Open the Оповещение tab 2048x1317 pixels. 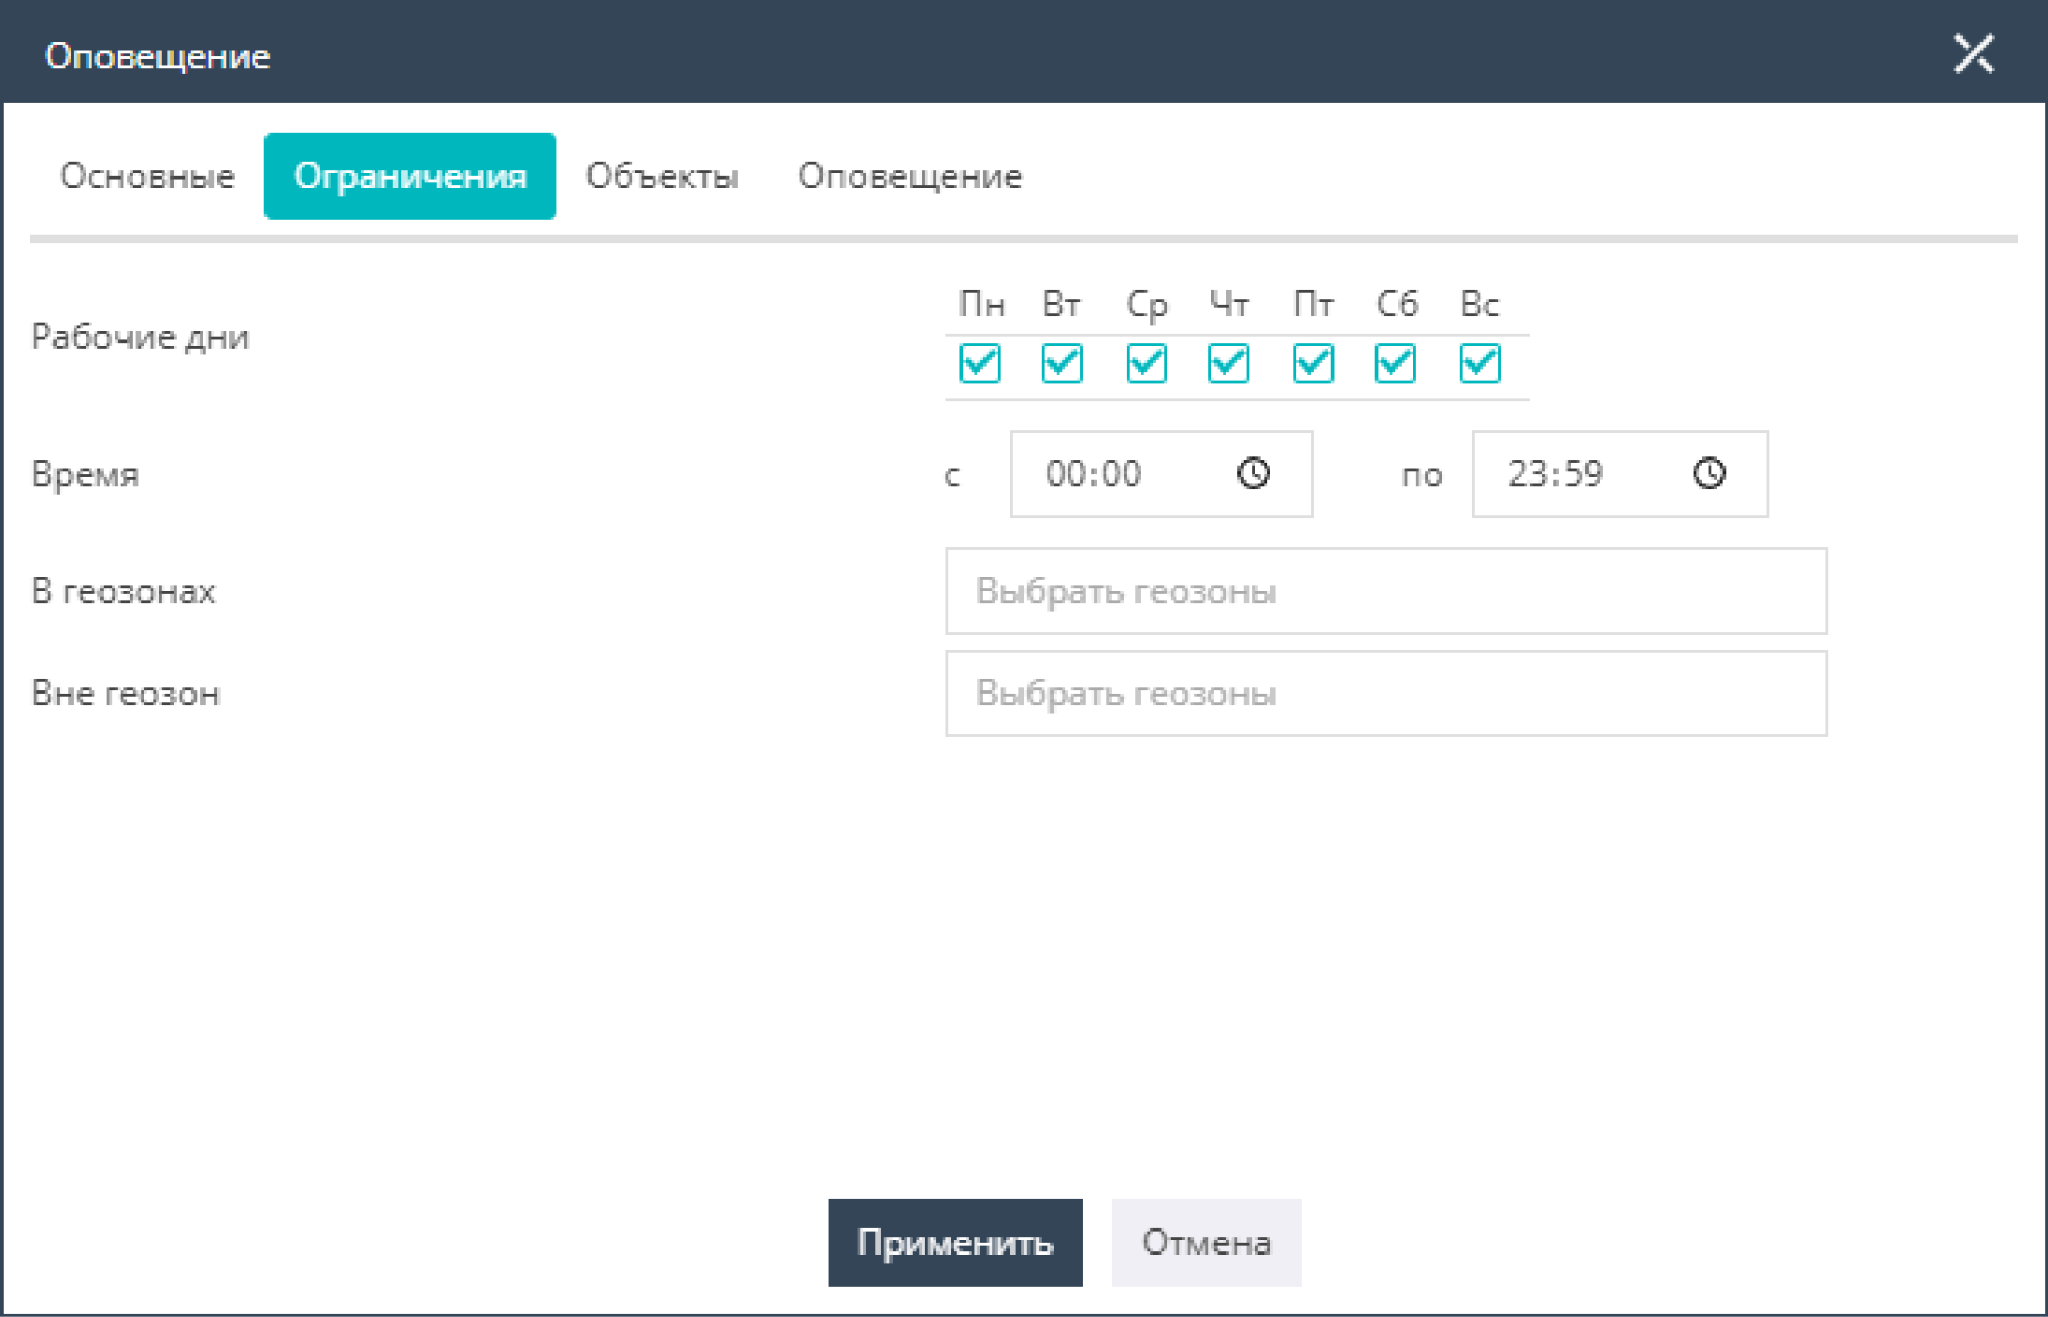pyautogui.click(x=910, y=176)
